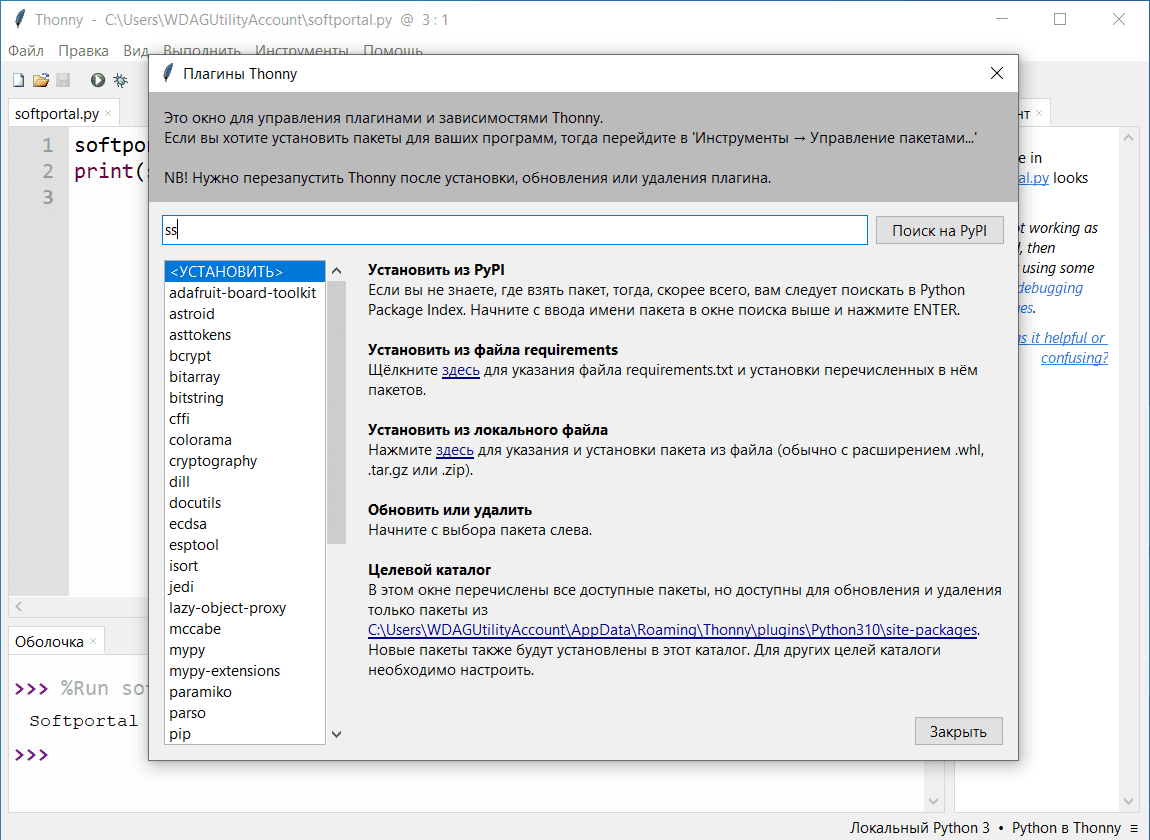Open the plugins site-packages folder path link
The width and height of the screenshot is (1150, 840).
pyautogui.click(x=673, y=630)
